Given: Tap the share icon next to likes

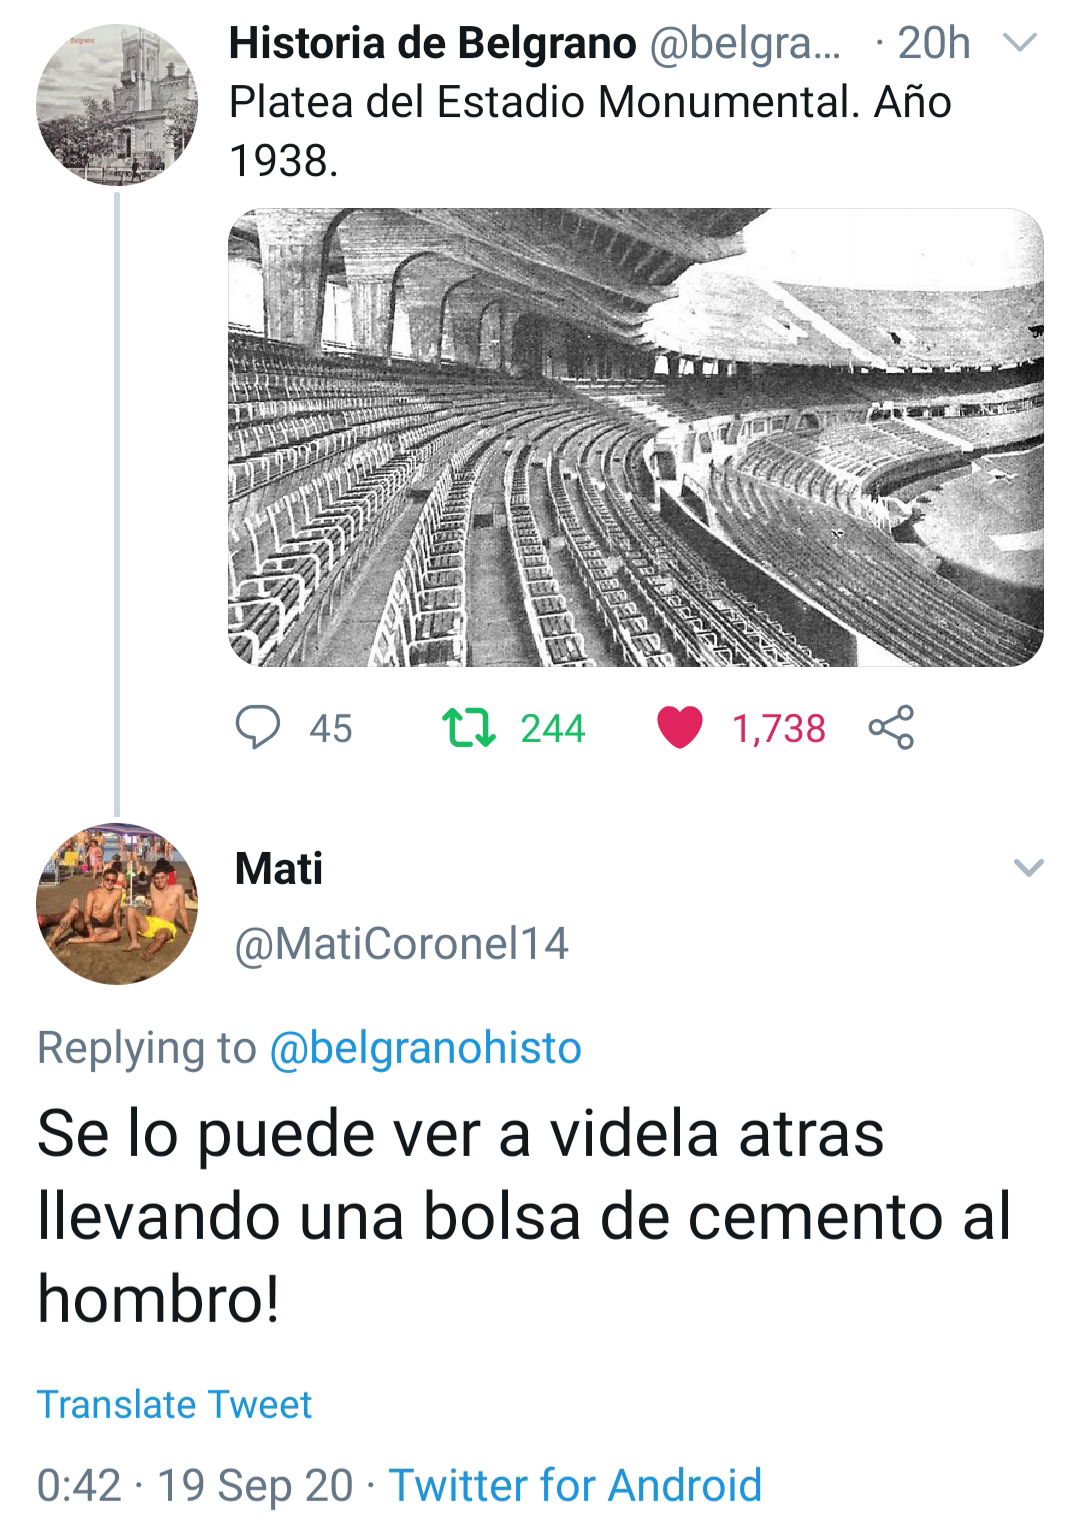Looking at the screenshot, I should click(x=891, y=727).
